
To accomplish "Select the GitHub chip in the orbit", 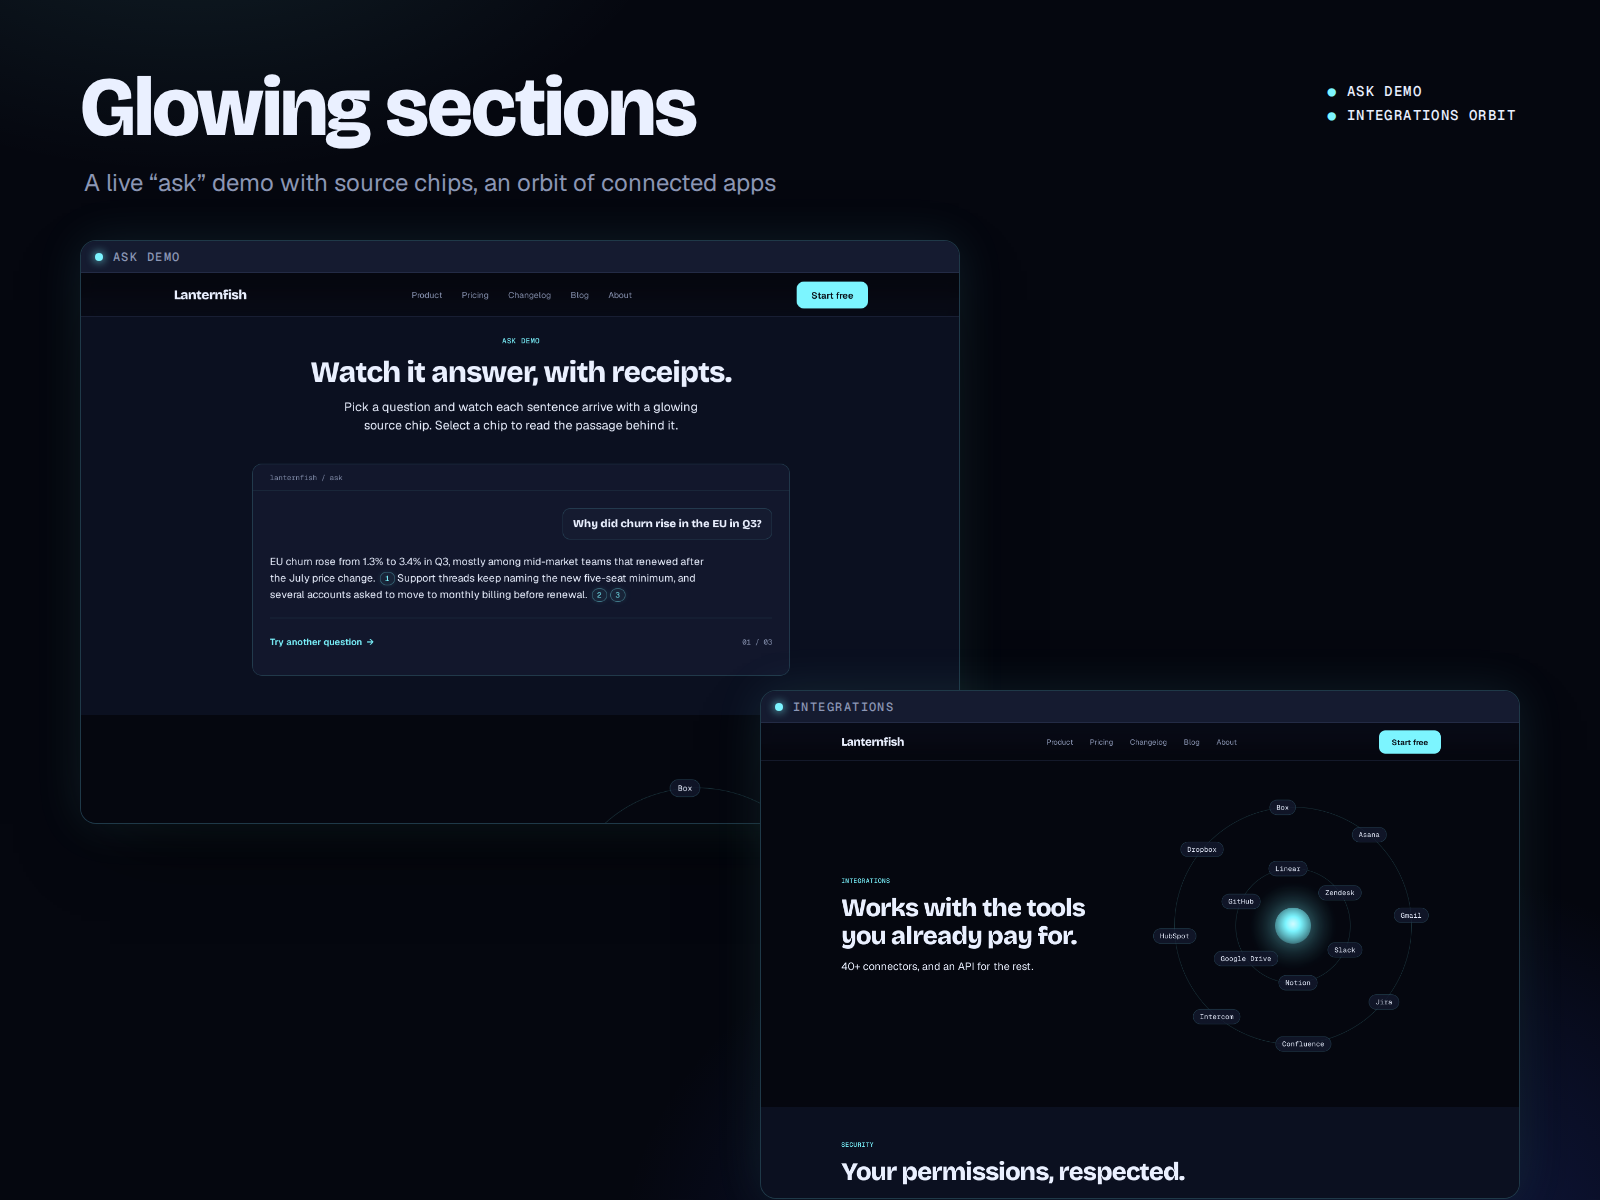I will (1241, 901).
